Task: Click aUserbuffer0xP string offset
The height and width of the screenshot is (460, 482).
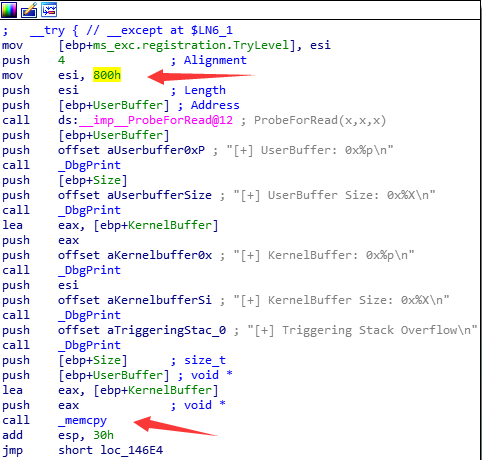Action: (156, 150)
